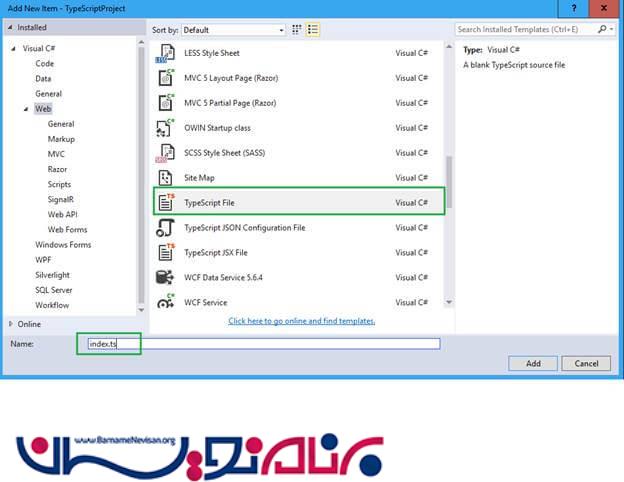Choose the OWIN Startup class icon
Screen dimensions: 624x482
tap(165, 128)
